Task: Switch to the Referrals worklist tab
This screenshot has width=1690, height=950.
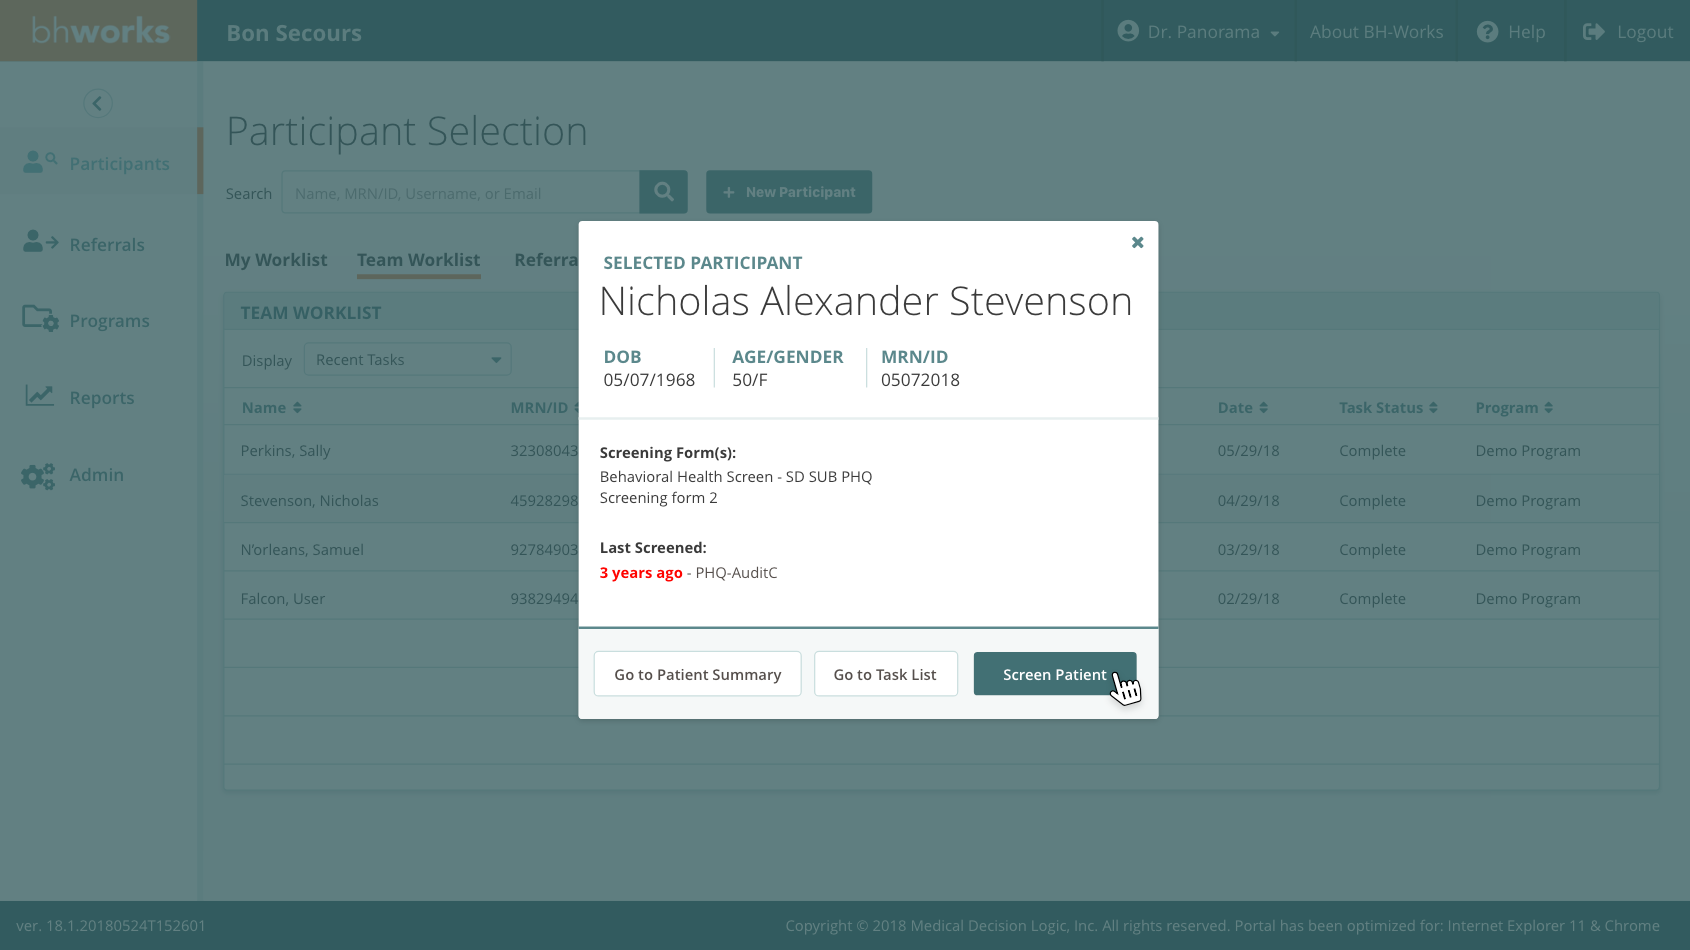Action: click(x=546, y=260)
